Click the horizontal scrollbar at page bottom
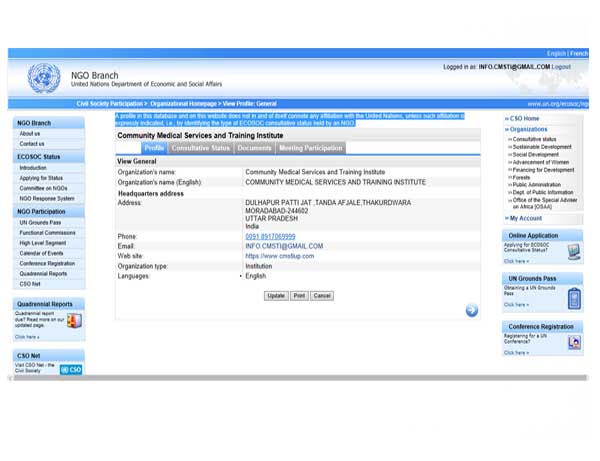The width and height of the screenshot is (600, 461). tap(298, 378)
